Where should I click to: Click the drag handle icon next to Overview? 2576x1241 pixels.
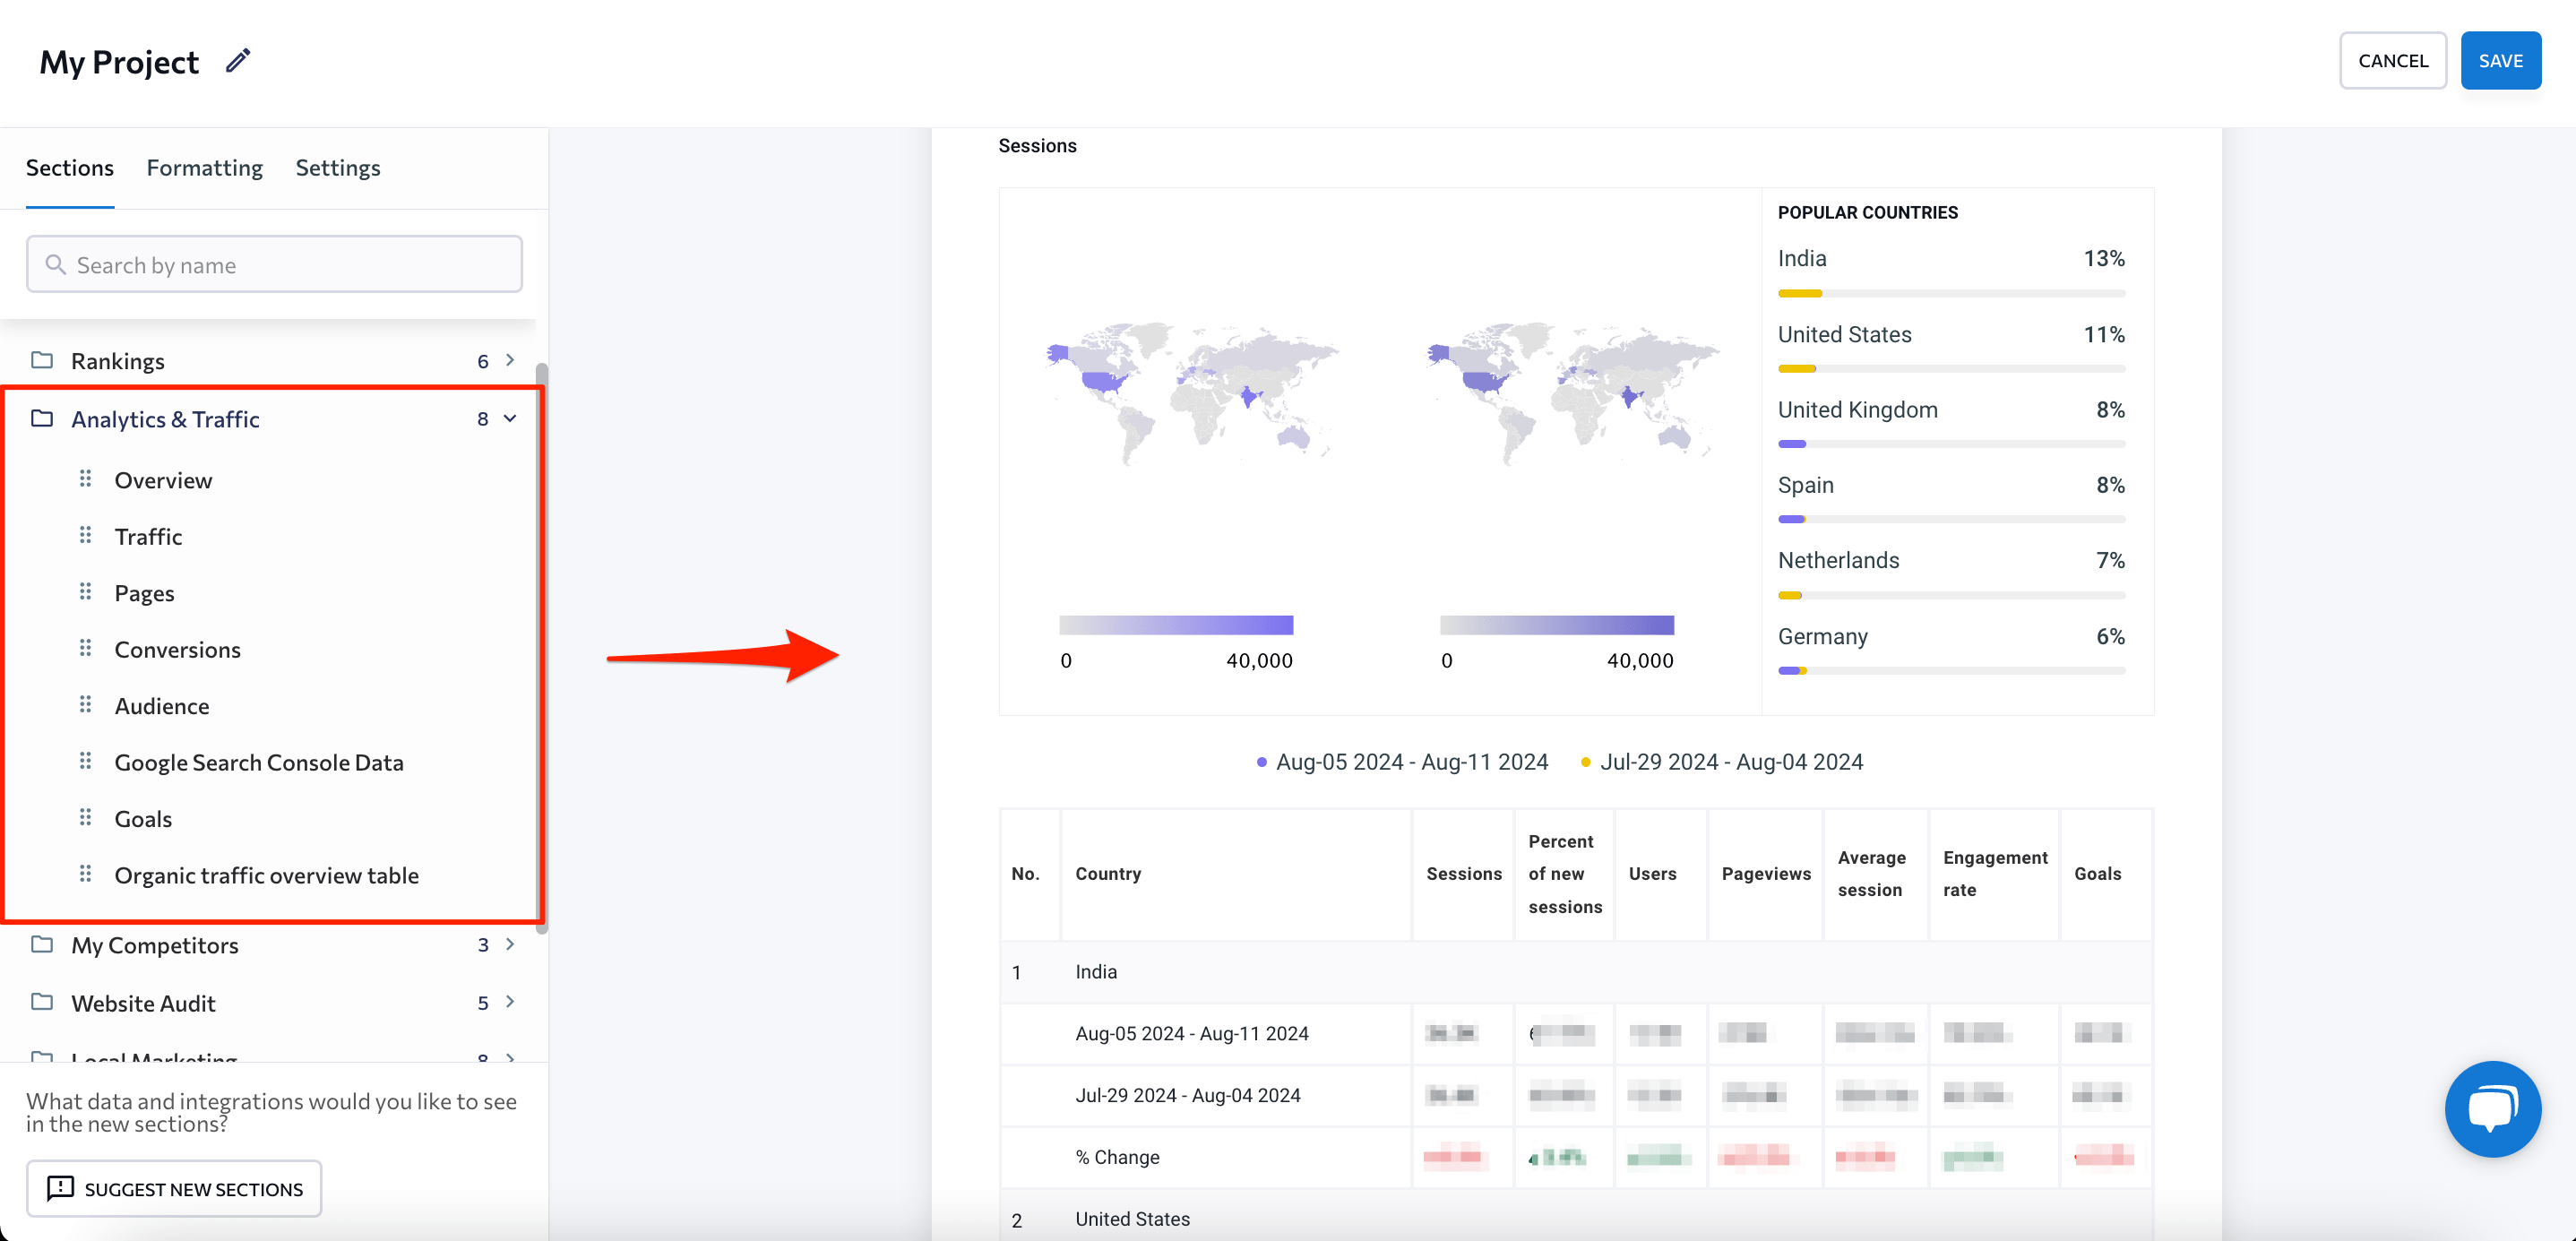click(x=85, y=480)
